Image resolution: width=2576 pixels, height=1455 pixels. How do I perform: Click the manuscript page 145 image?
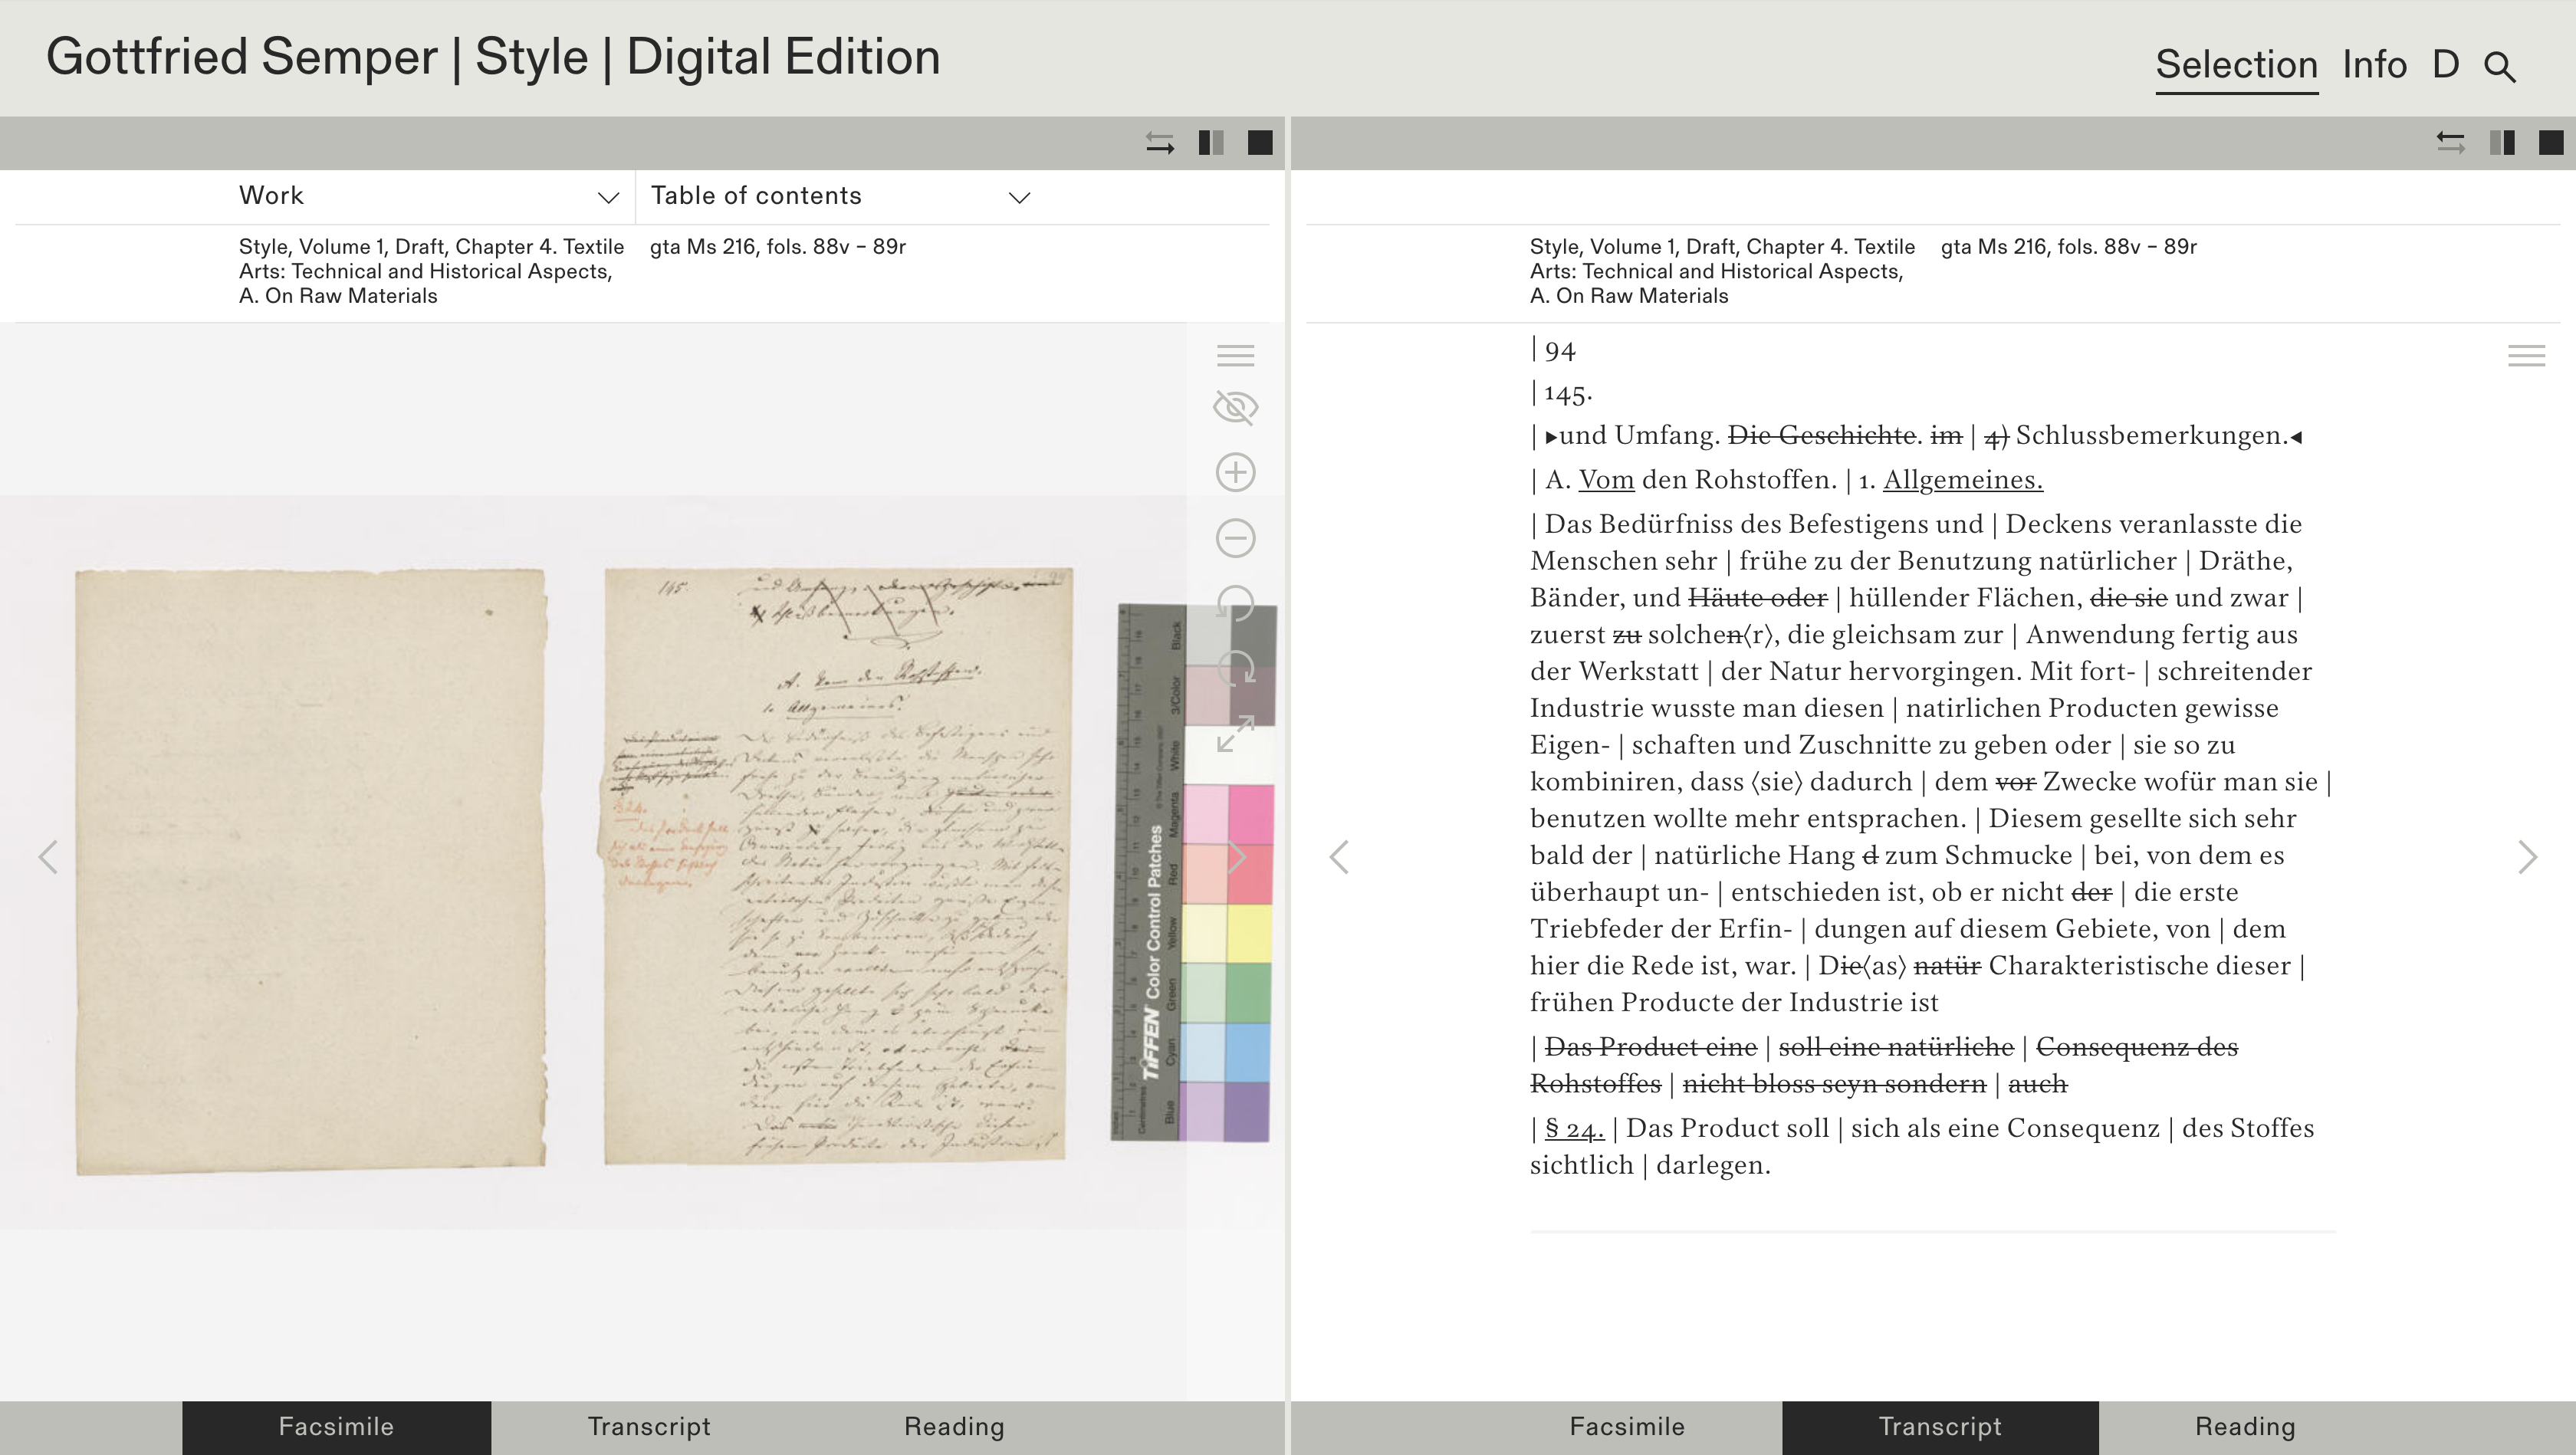[838, 866]
